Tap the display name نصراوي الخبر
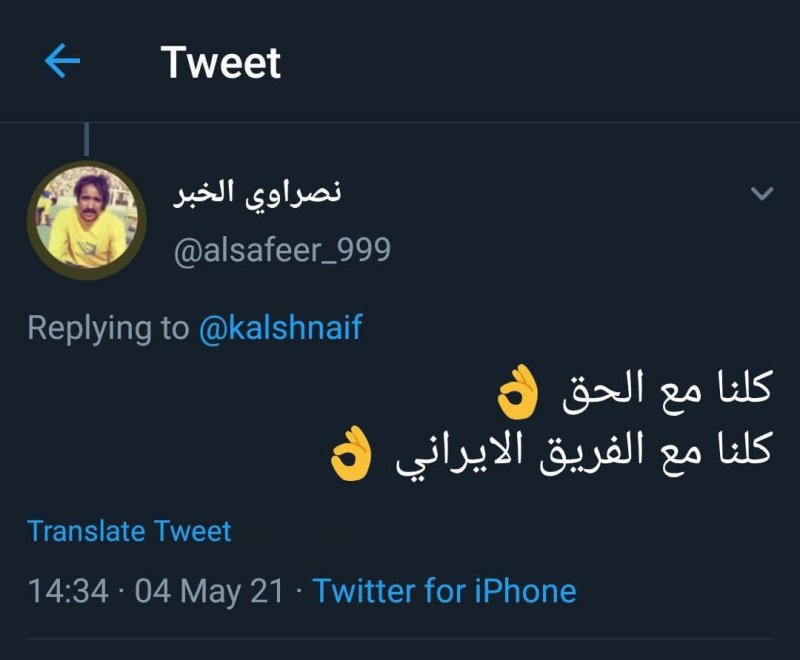Viewport: 800px width, 660px height. [x=258, y=192]
